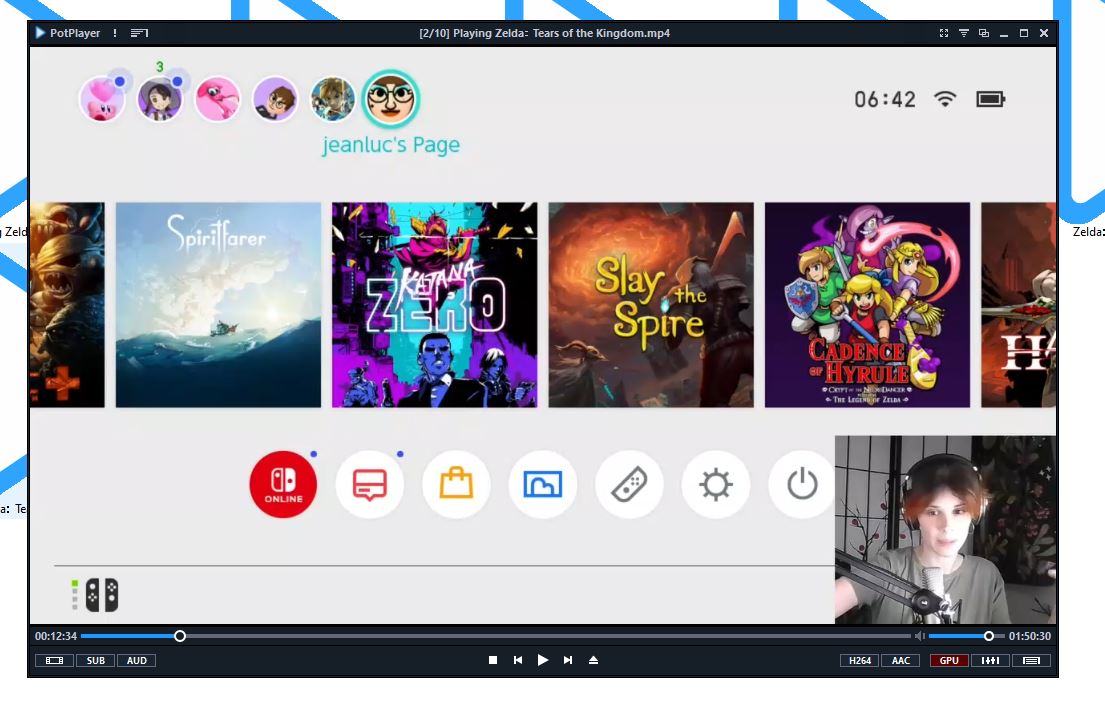Click the jeanluc's Page label
Screen dimensions: 1105x722
coord(391,144)
